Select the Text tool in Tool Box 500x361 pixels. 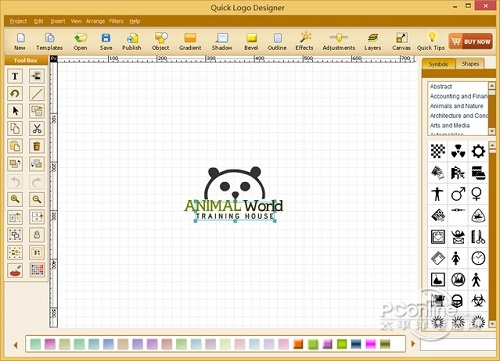coord(15,76)
